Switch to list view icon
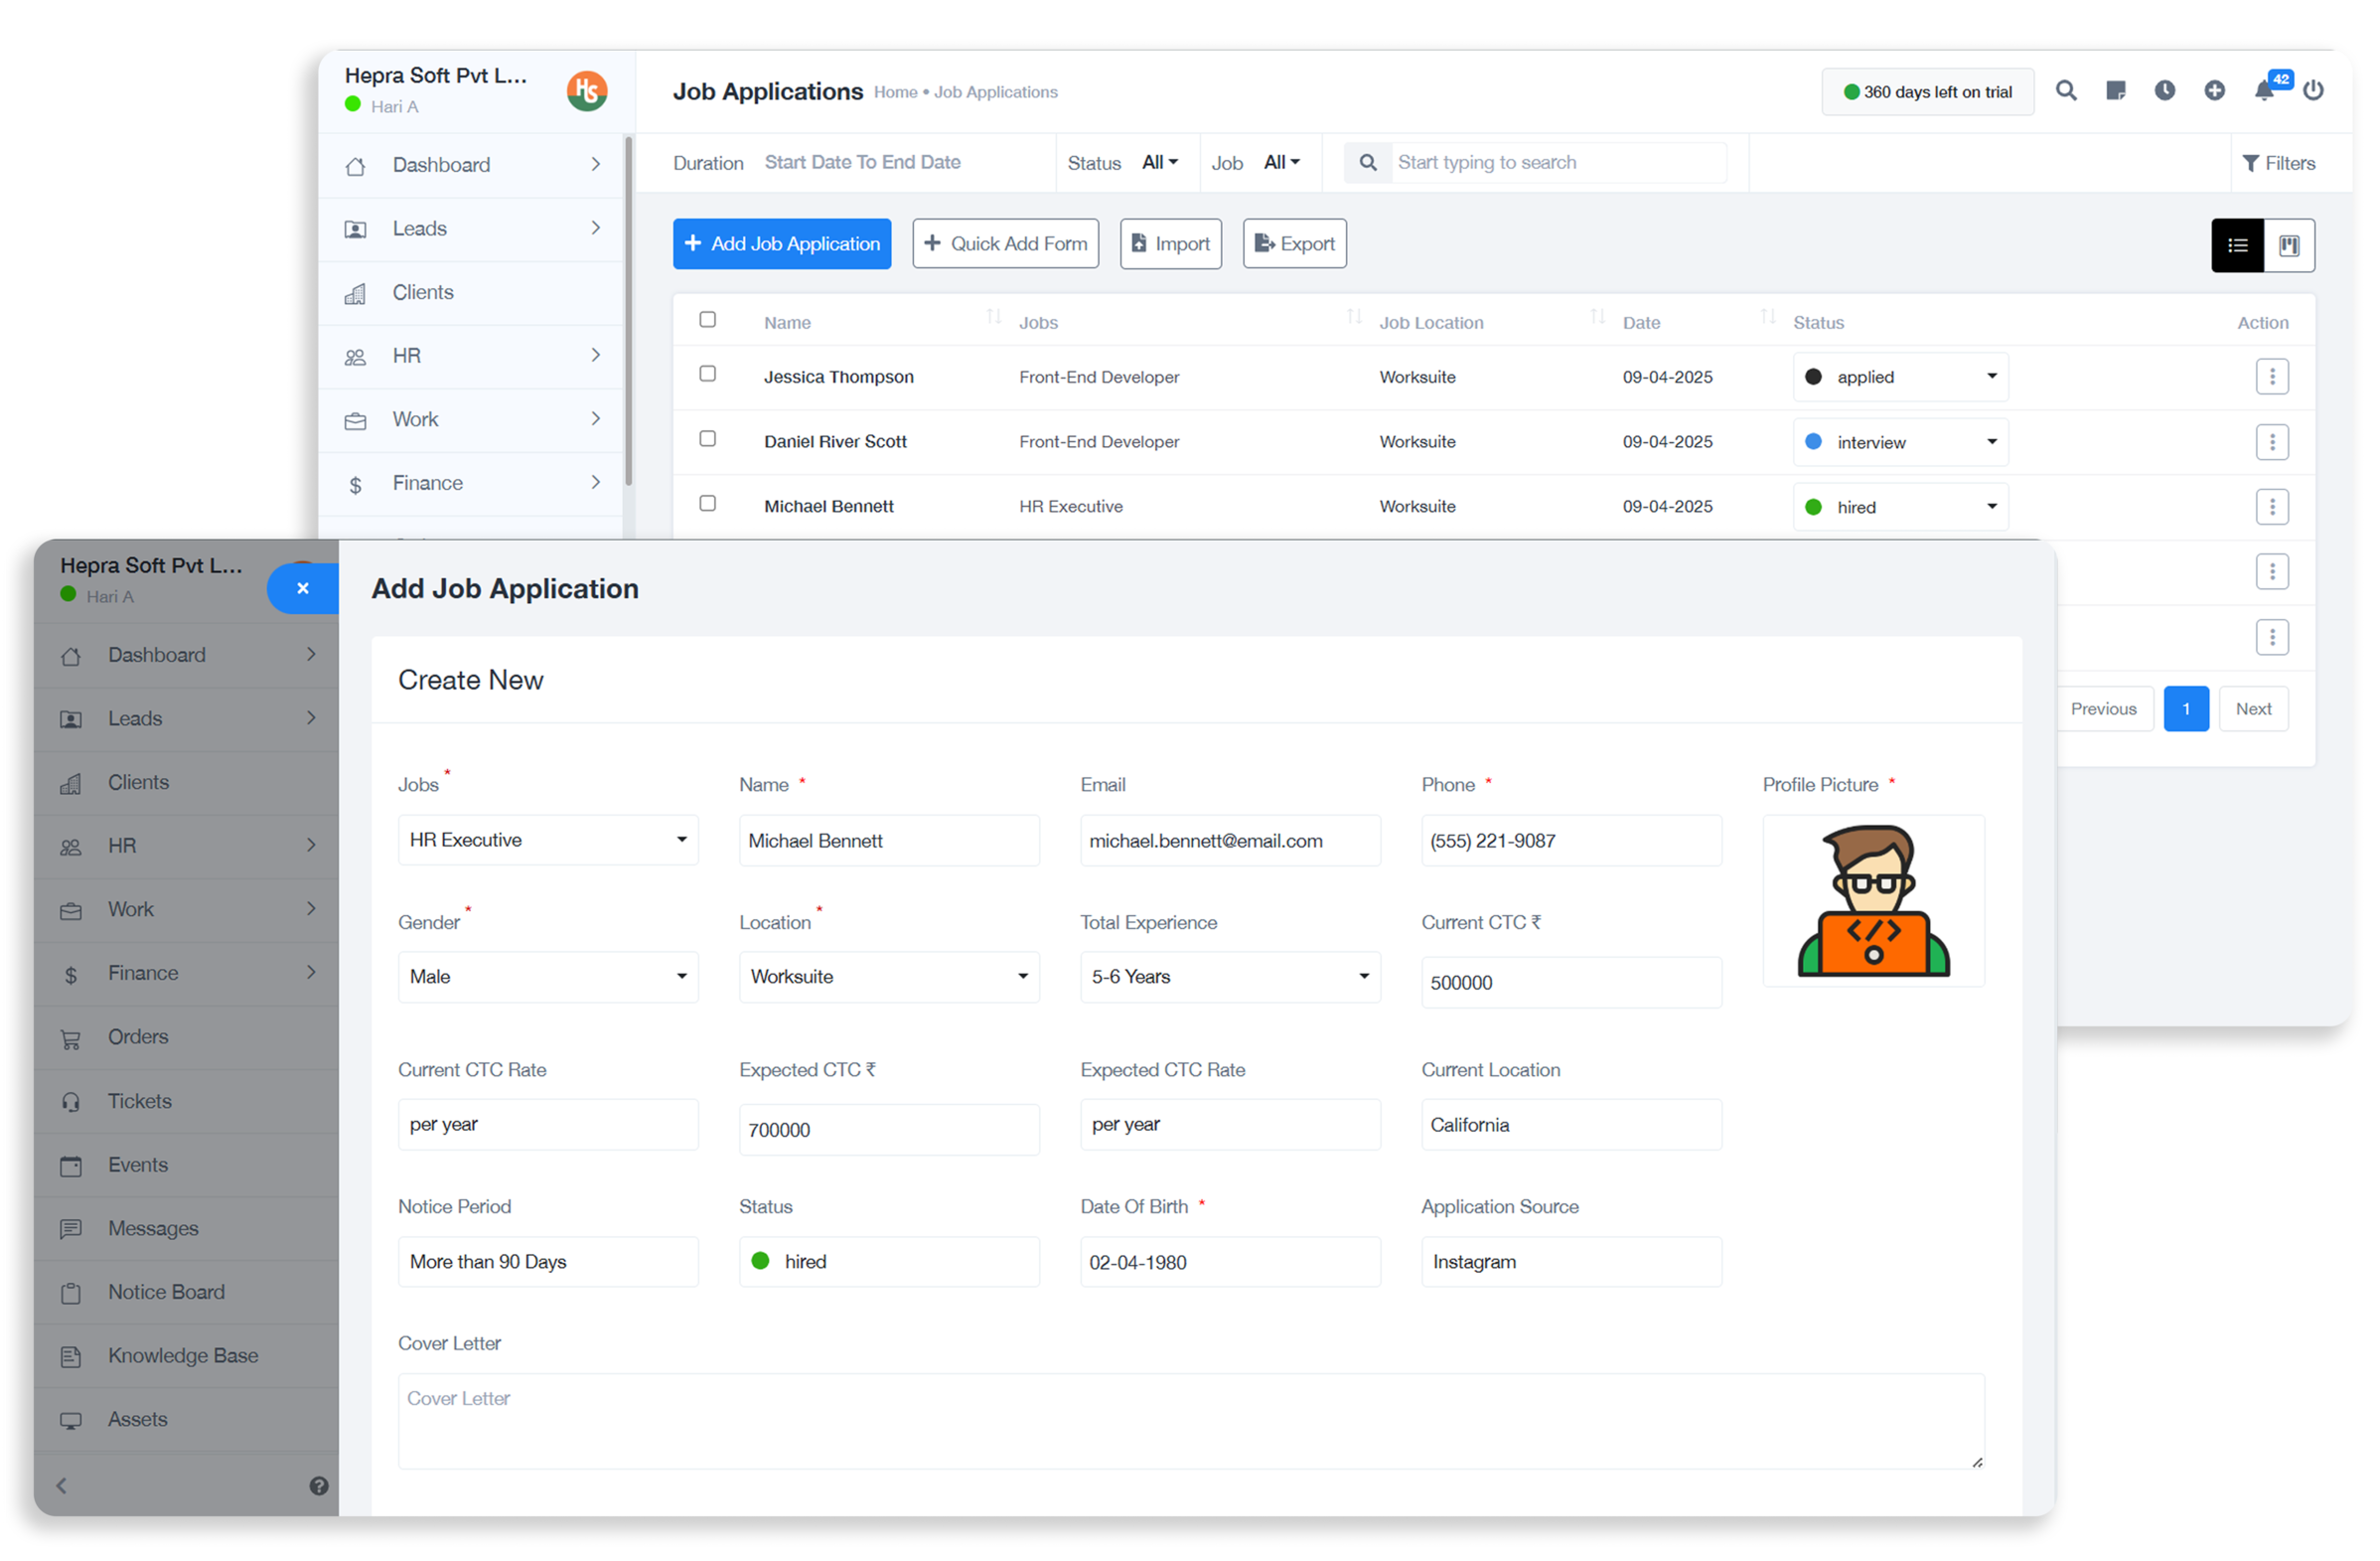The width and height of the screenshot is (2380, 1561). (x=2238, y=245)
